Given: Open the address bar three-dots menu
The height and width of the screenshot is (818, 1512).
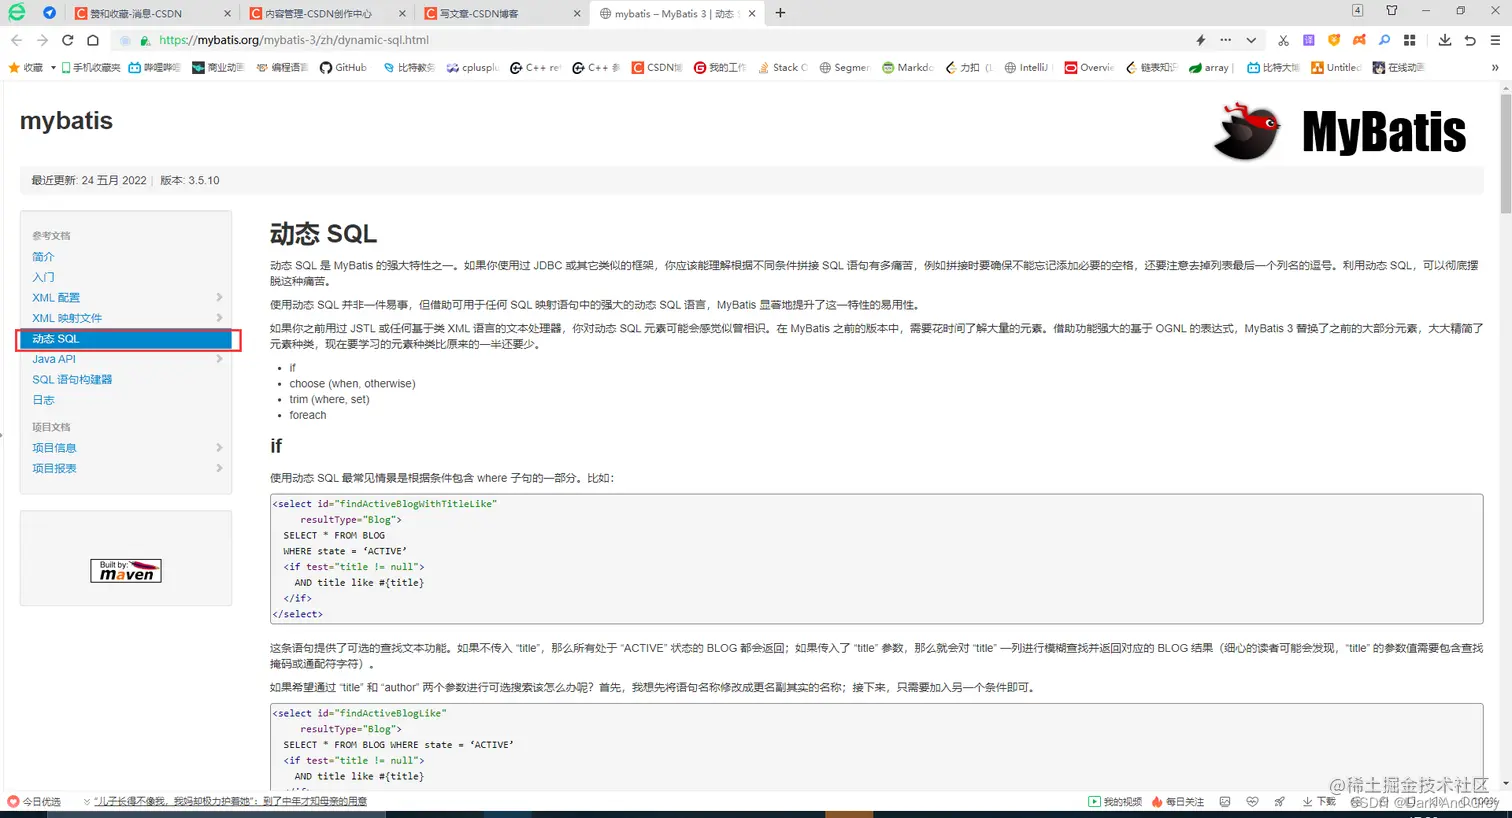Looking at the screenshot, I should [1226, 40].
